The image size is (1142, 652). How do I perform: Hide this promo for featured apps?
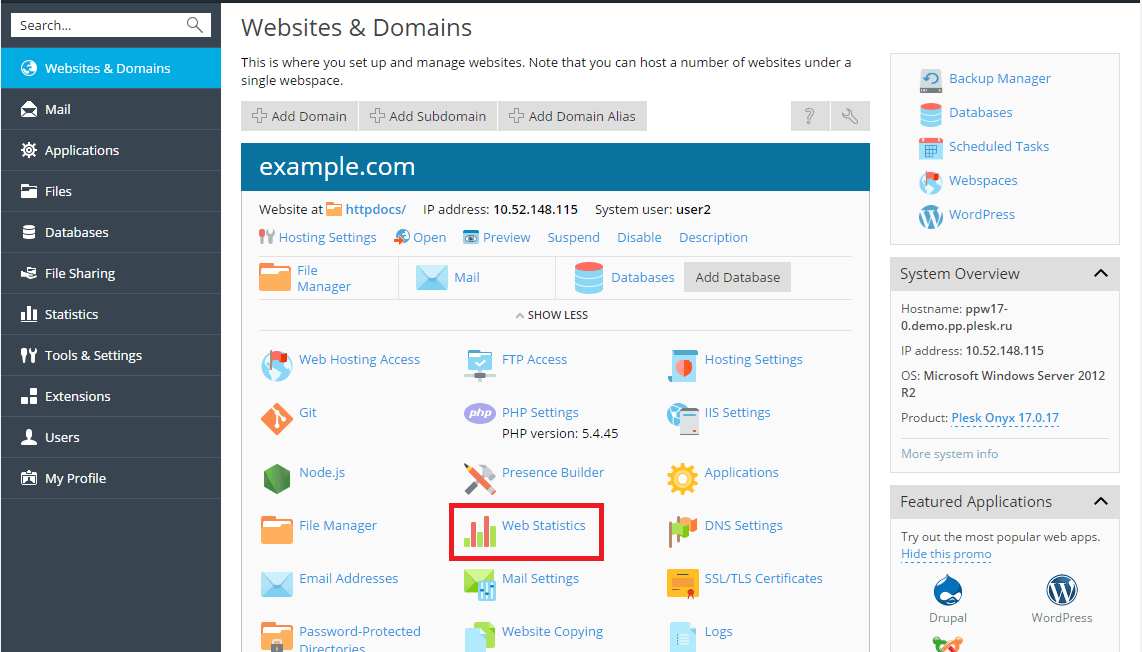(945, 553)
